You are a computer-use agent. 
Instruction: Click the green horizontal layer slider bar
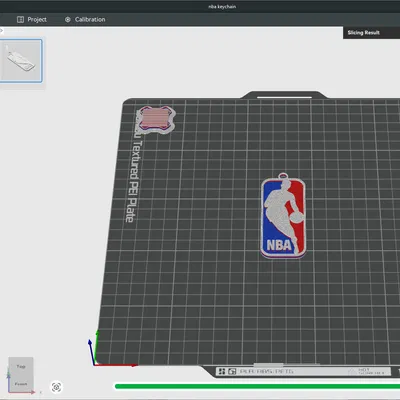pyautogui.click(x=257, y=386)
